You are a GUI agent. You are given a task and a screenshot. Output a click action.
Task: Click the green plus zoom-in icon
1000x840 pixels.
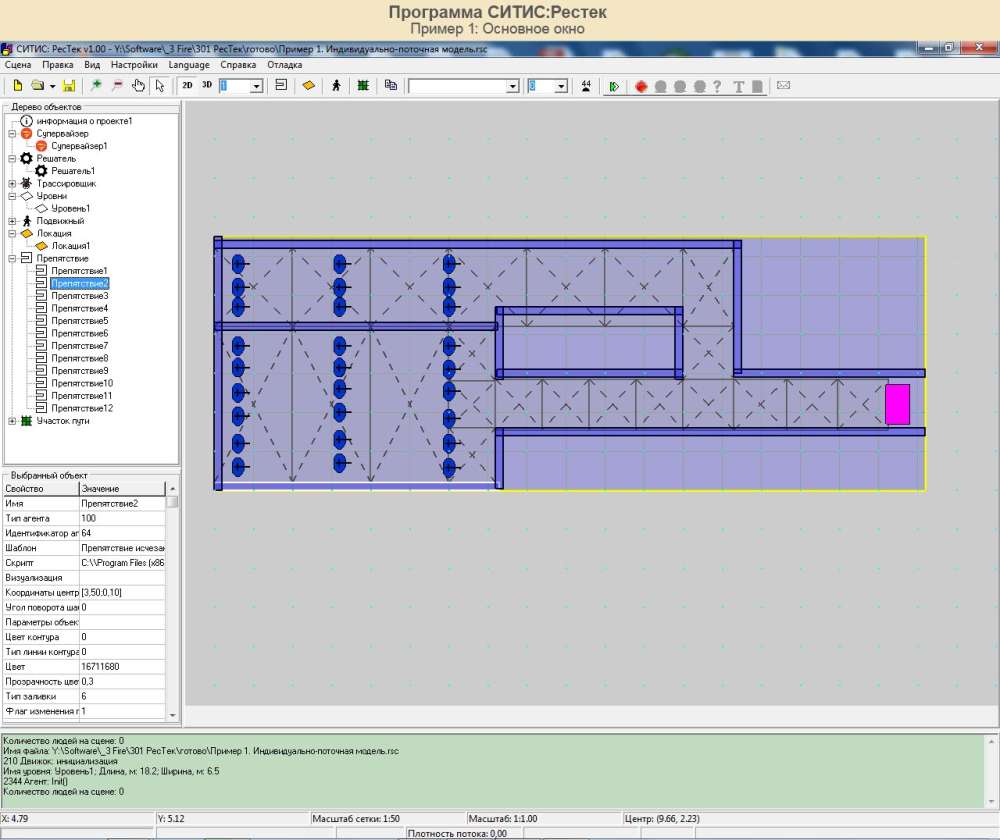tap(96, 86)
